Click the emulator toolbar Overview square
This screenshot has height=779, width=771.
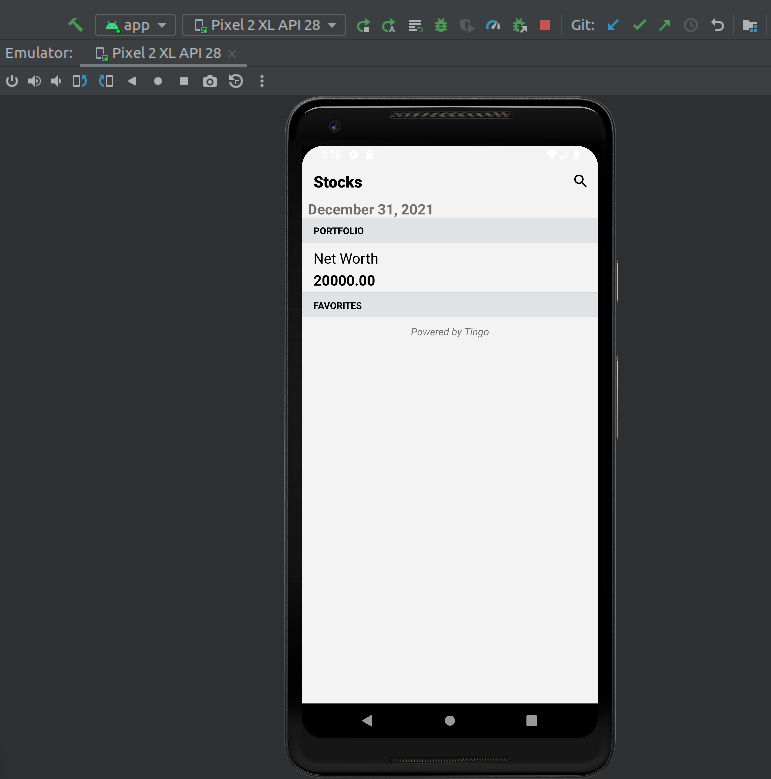[x=184, y=81]
